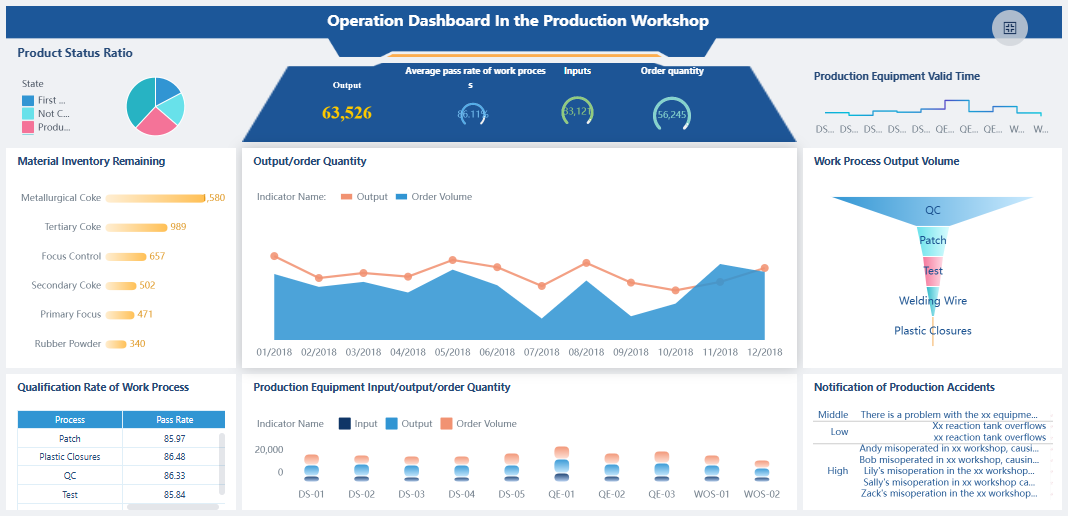Sort table by Process column header
Screen dimensions: 1068x516
point(70,420)
